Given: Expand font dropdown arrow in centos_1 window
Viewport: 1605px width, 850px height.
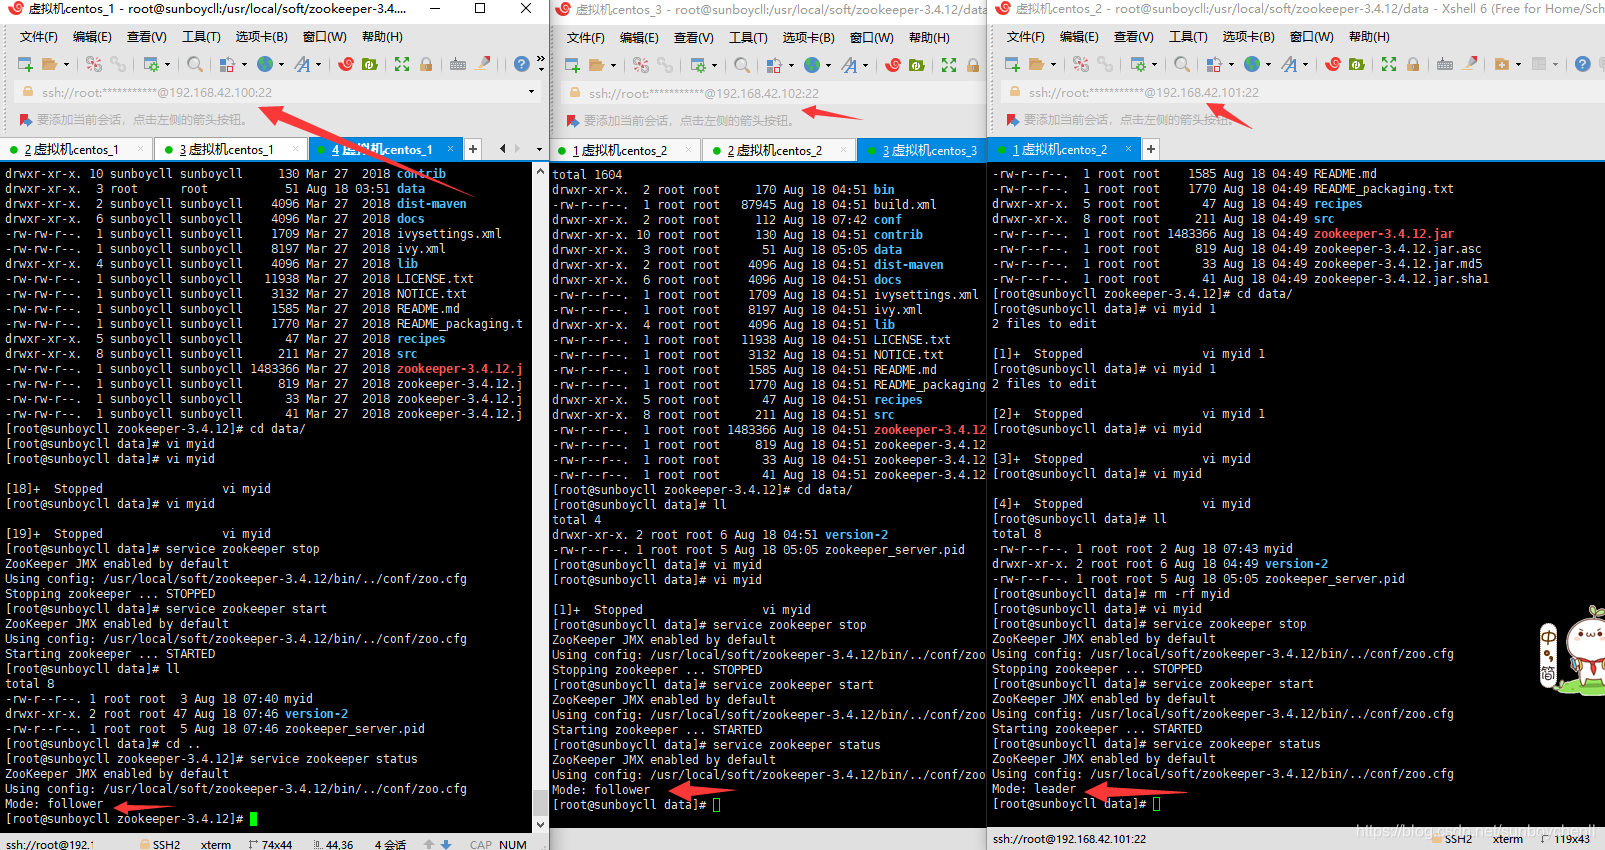Looking at the screenshot, I should (319, 65).
